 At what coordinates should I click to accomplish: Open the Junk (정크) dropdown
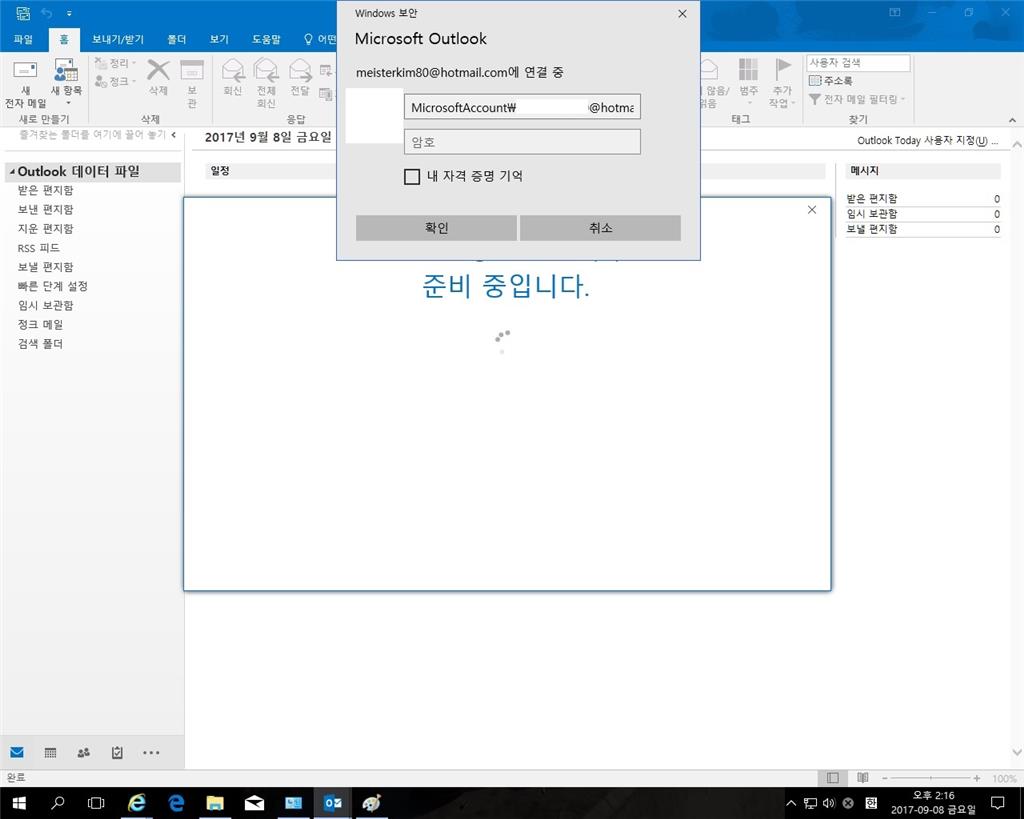coord(116,81)
